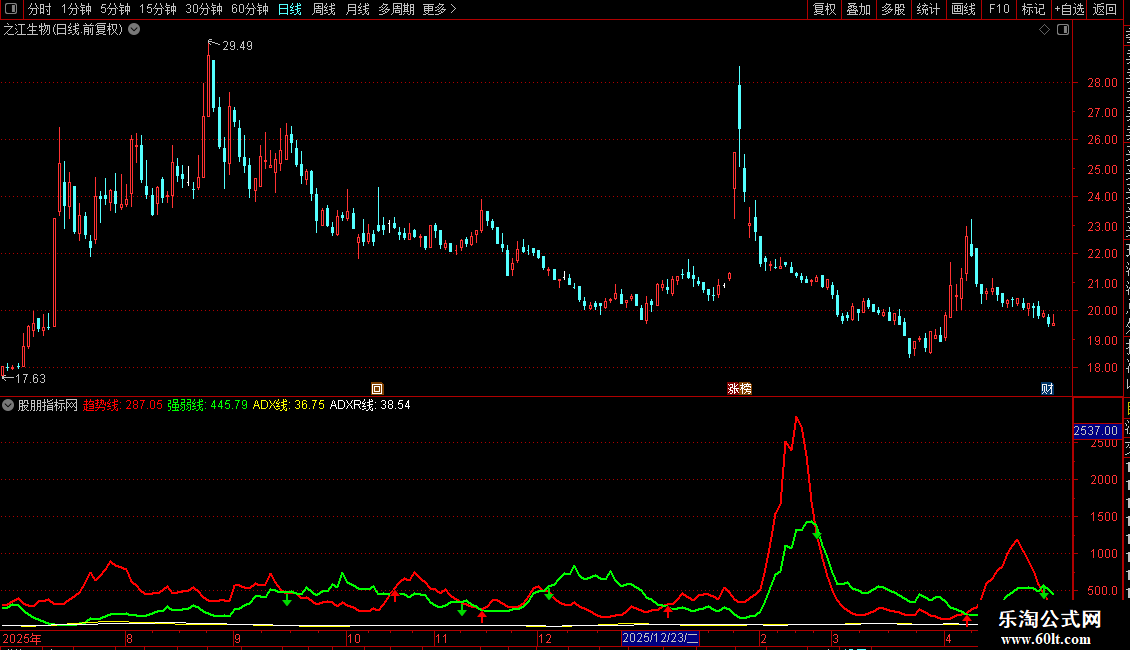Select the 1分钟 period
1130x650 pixels.
click(76, 9)
